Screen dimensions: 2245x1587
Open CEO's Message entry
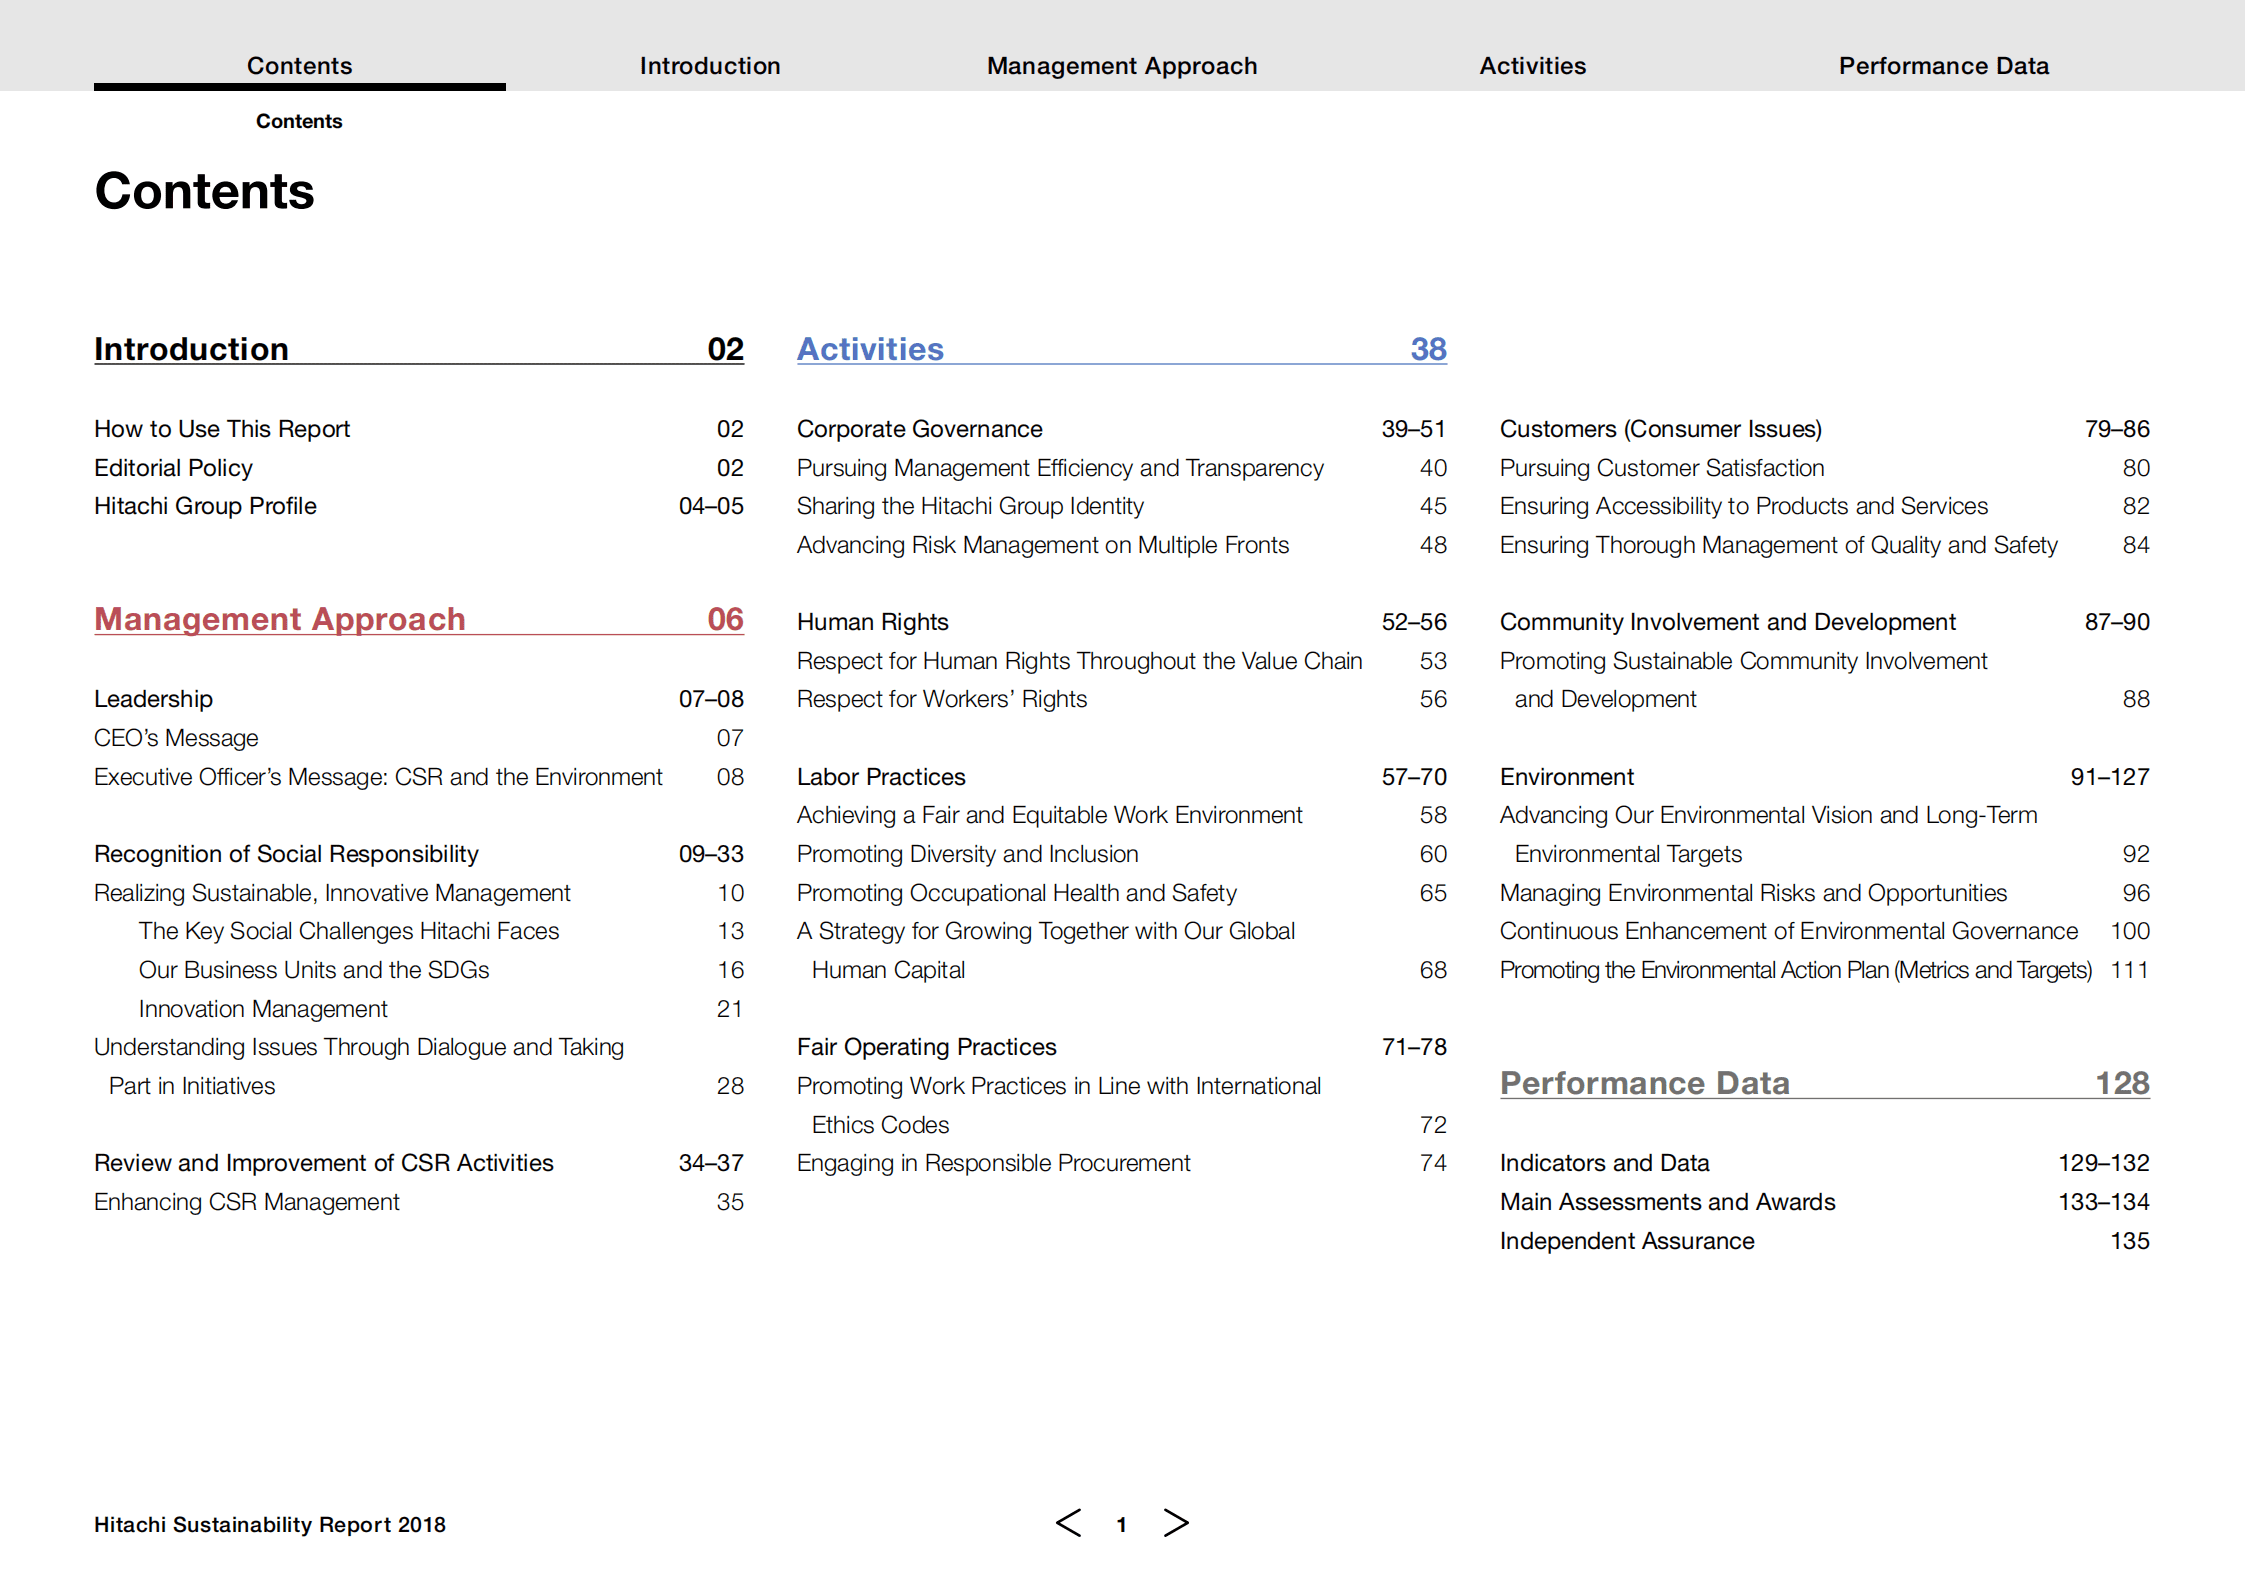tap(176, 738)
